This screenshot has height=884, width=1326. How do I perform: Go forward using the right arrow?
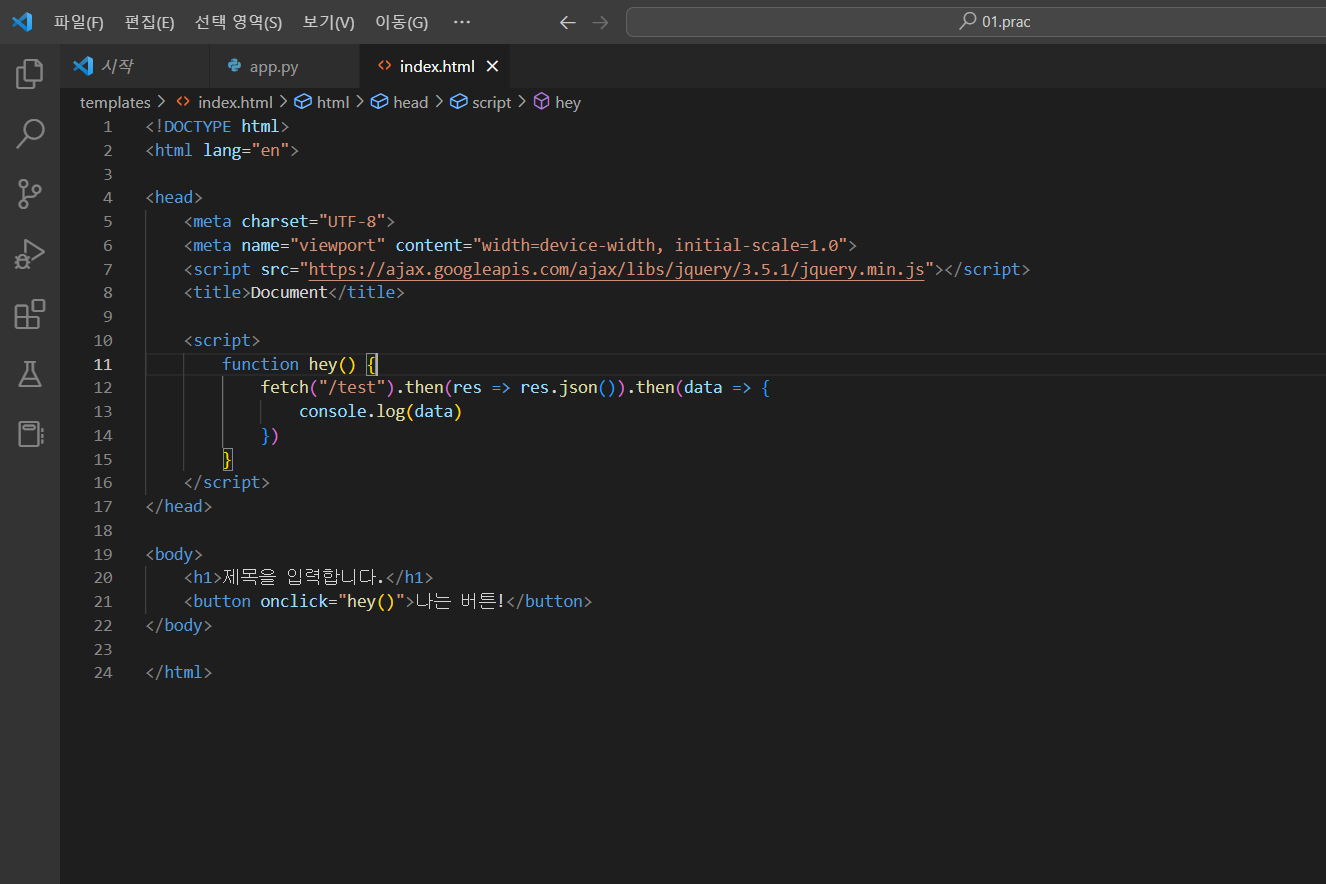click(600, 22)
